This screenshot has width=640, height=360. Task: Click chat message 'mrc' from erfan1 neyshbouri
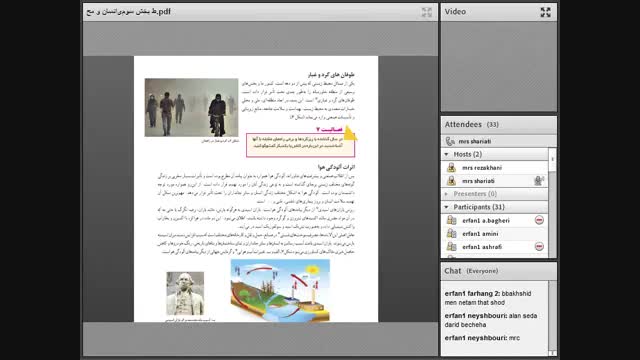point(482,338)
